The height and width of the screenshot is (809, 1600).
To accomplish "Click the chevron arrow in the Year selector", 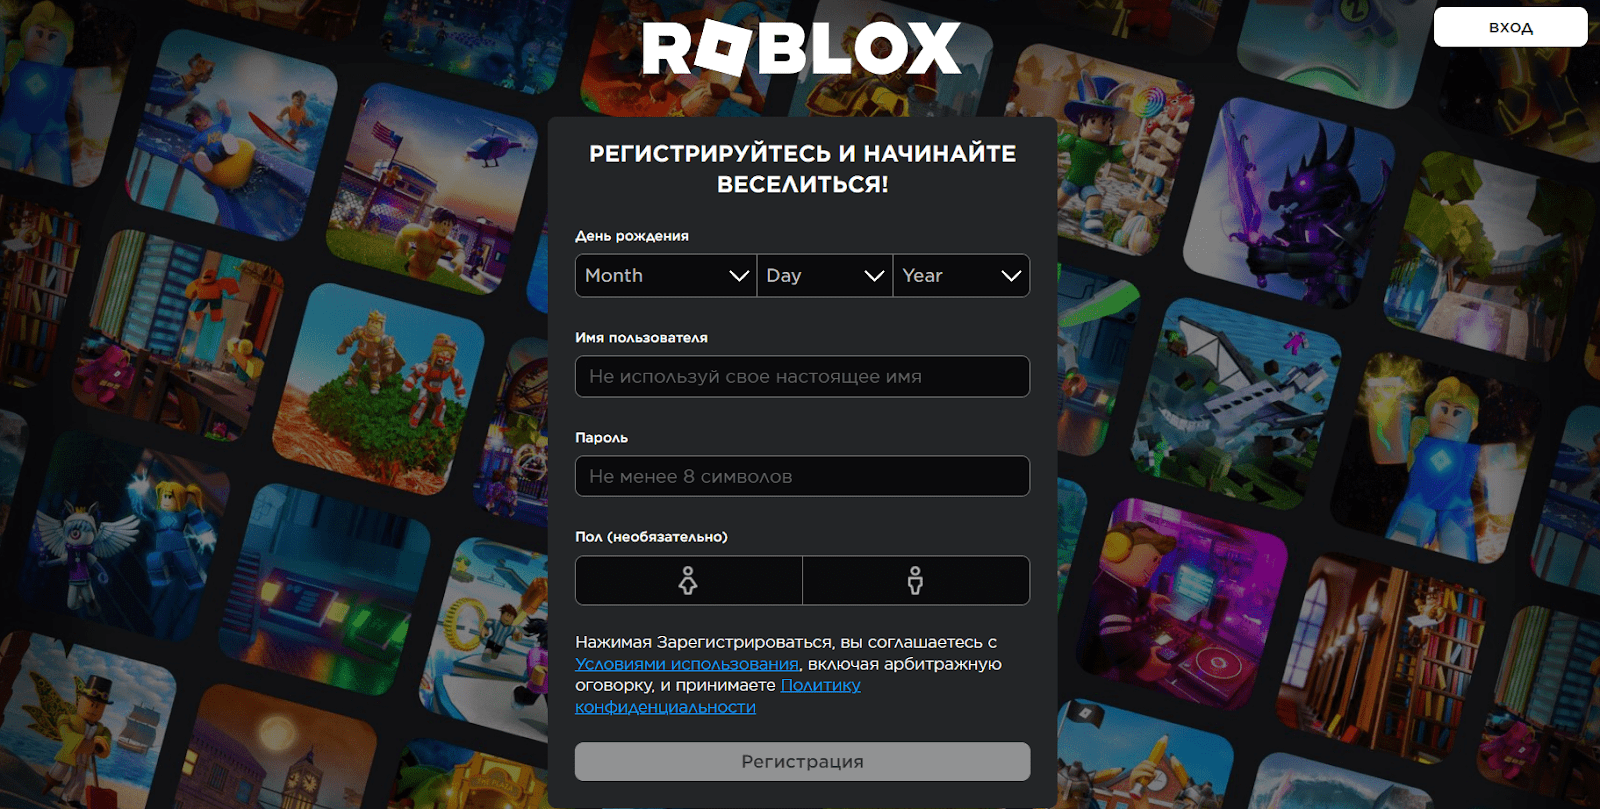I will point(1011,276).
